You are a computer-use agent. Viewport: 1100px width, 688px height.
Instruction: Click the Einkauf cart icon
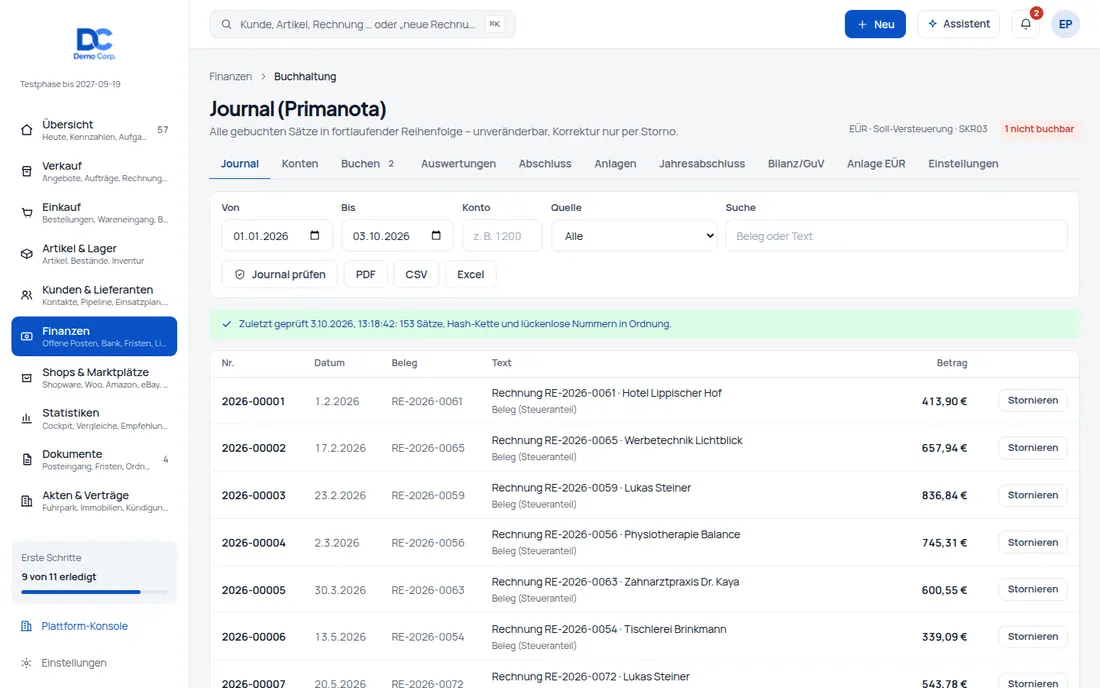tap(27, 213)
